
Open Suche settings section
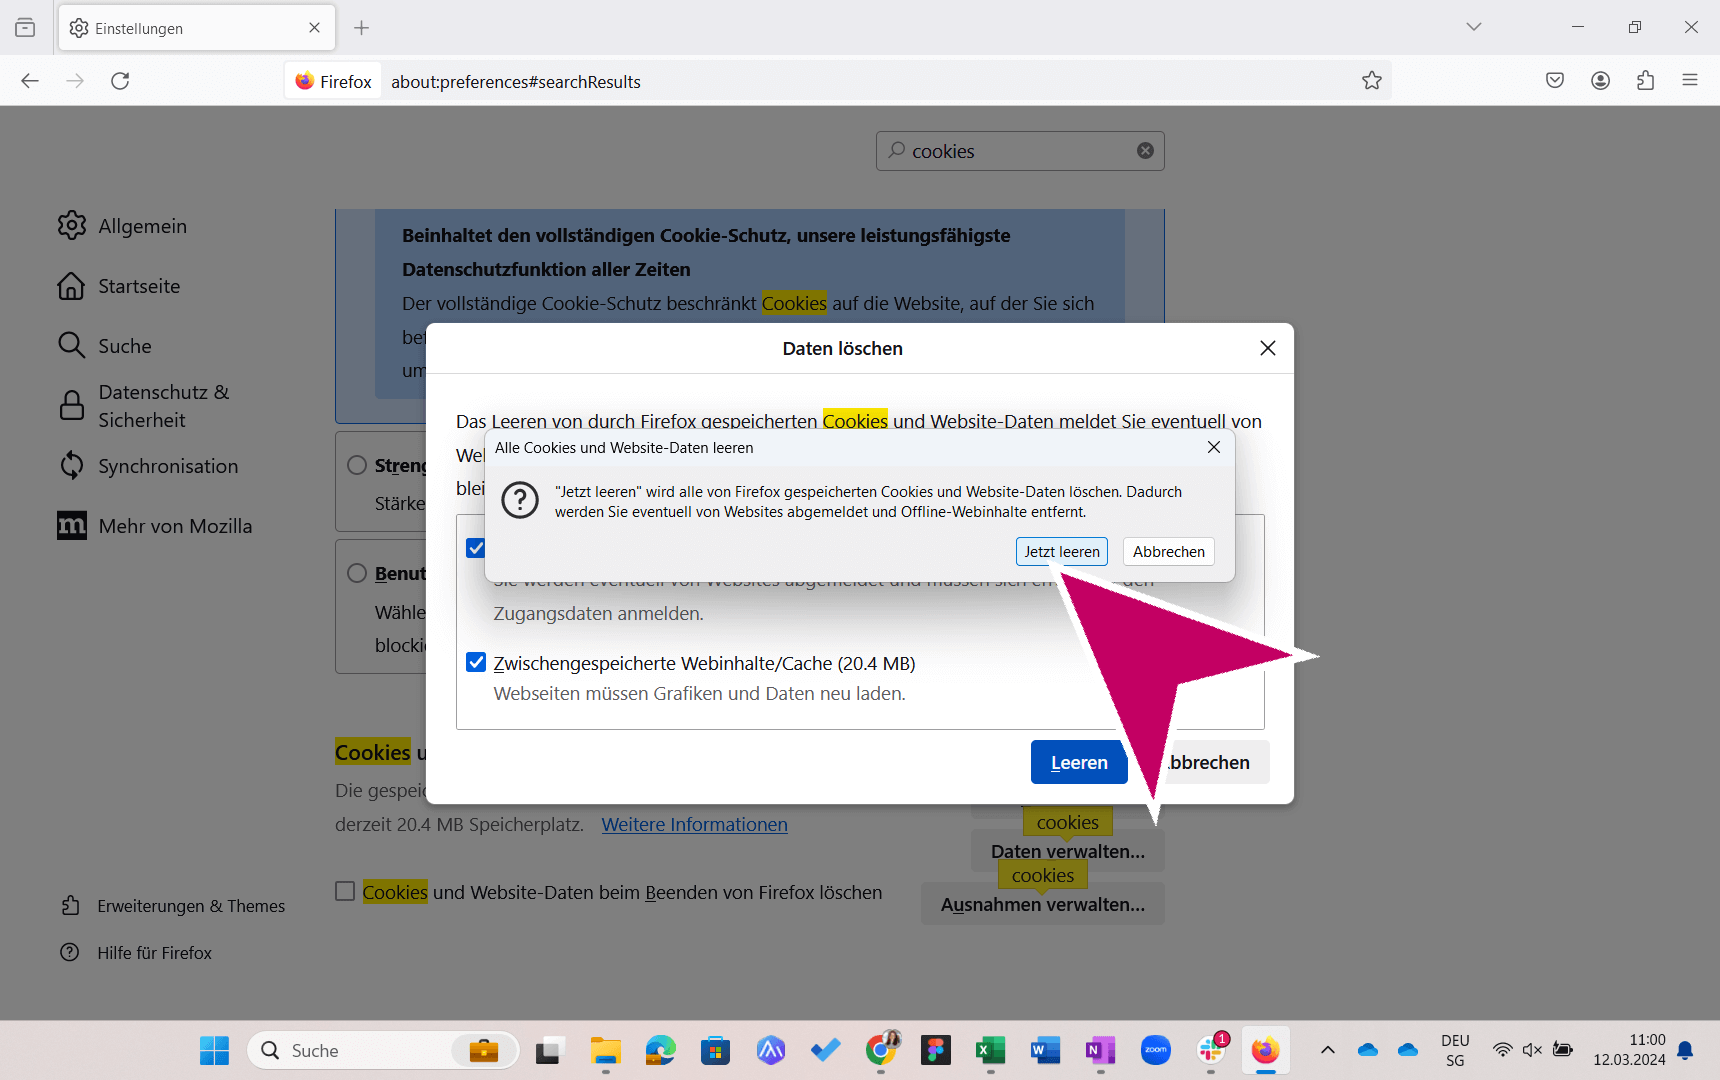tap(105, 346)
